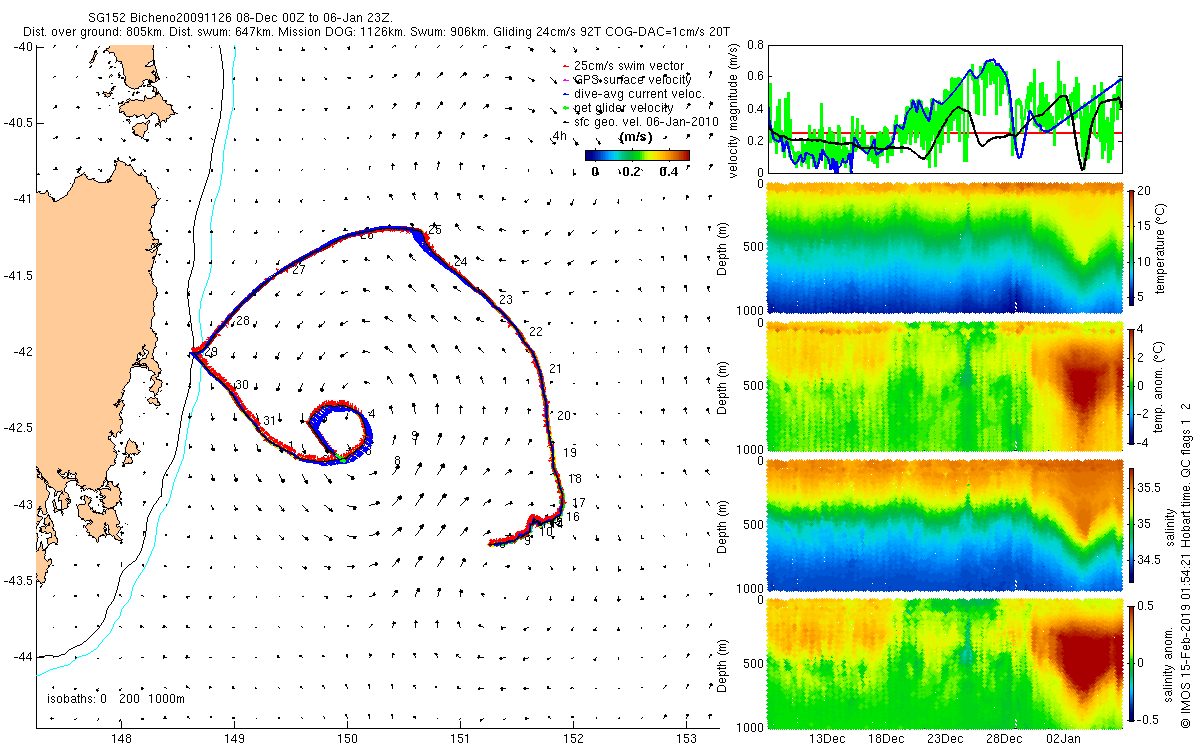Viewport: 1200px width, 750px height.
Task: Click the temp. anom. (°C) colorbar
Action: pyautogui.click(x=1132, y=385)
